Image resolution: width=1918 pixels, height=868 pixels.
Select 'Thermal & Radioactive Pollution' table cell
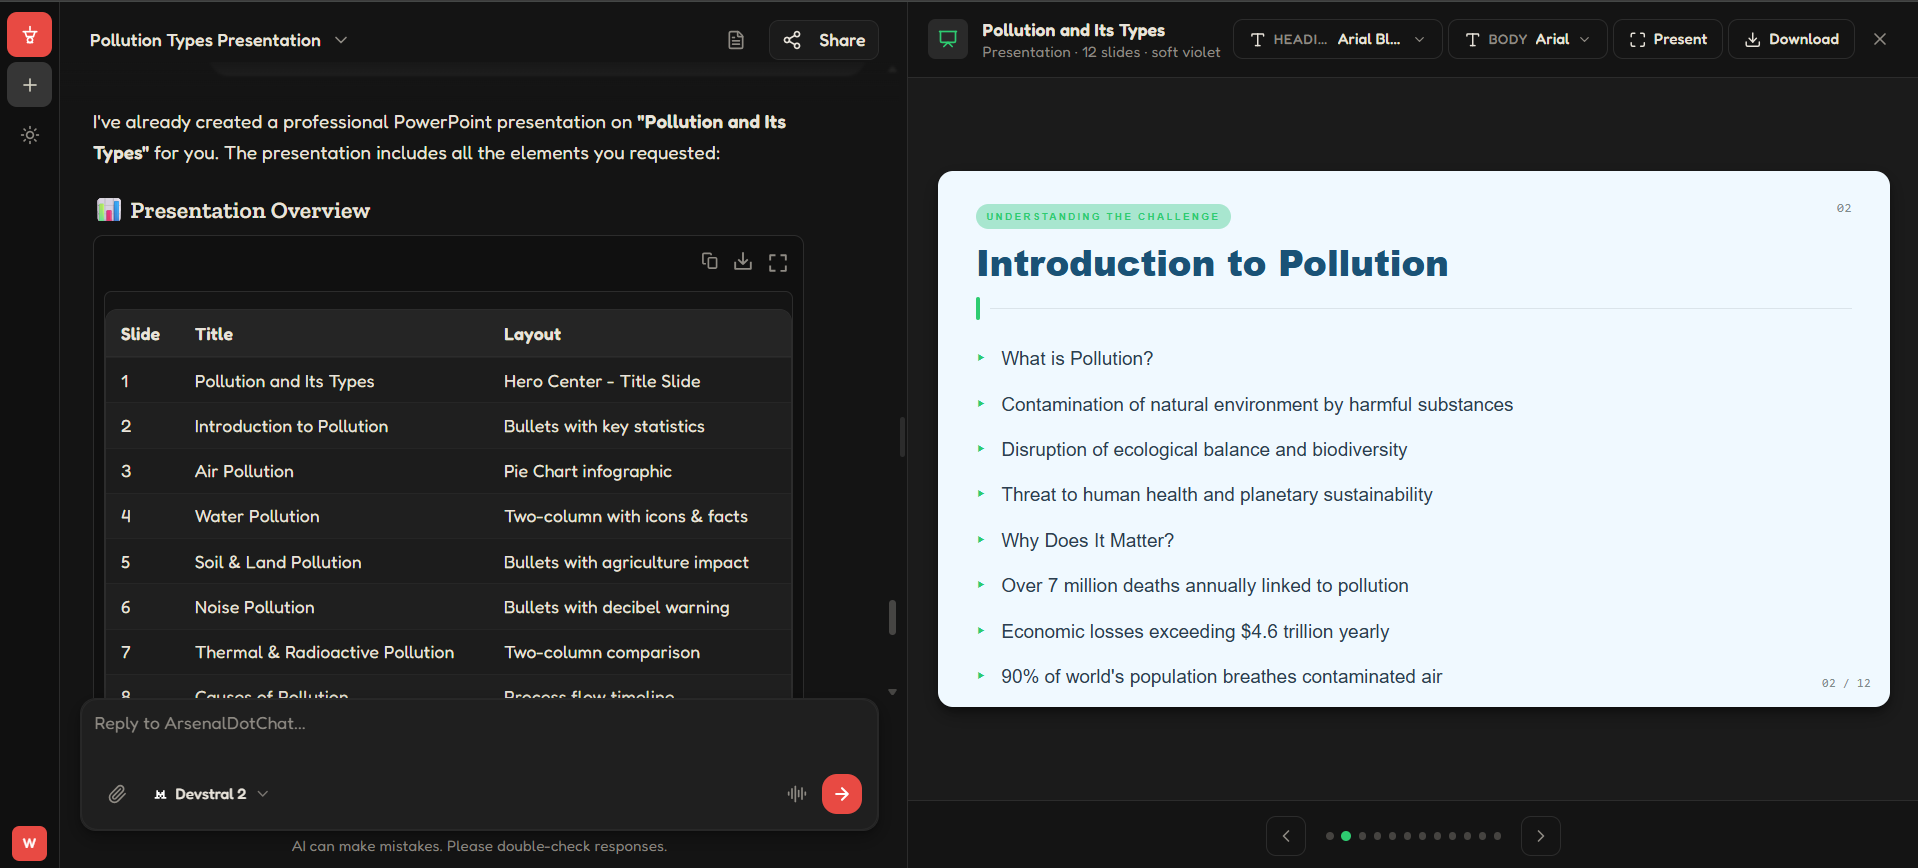[324, 652]
